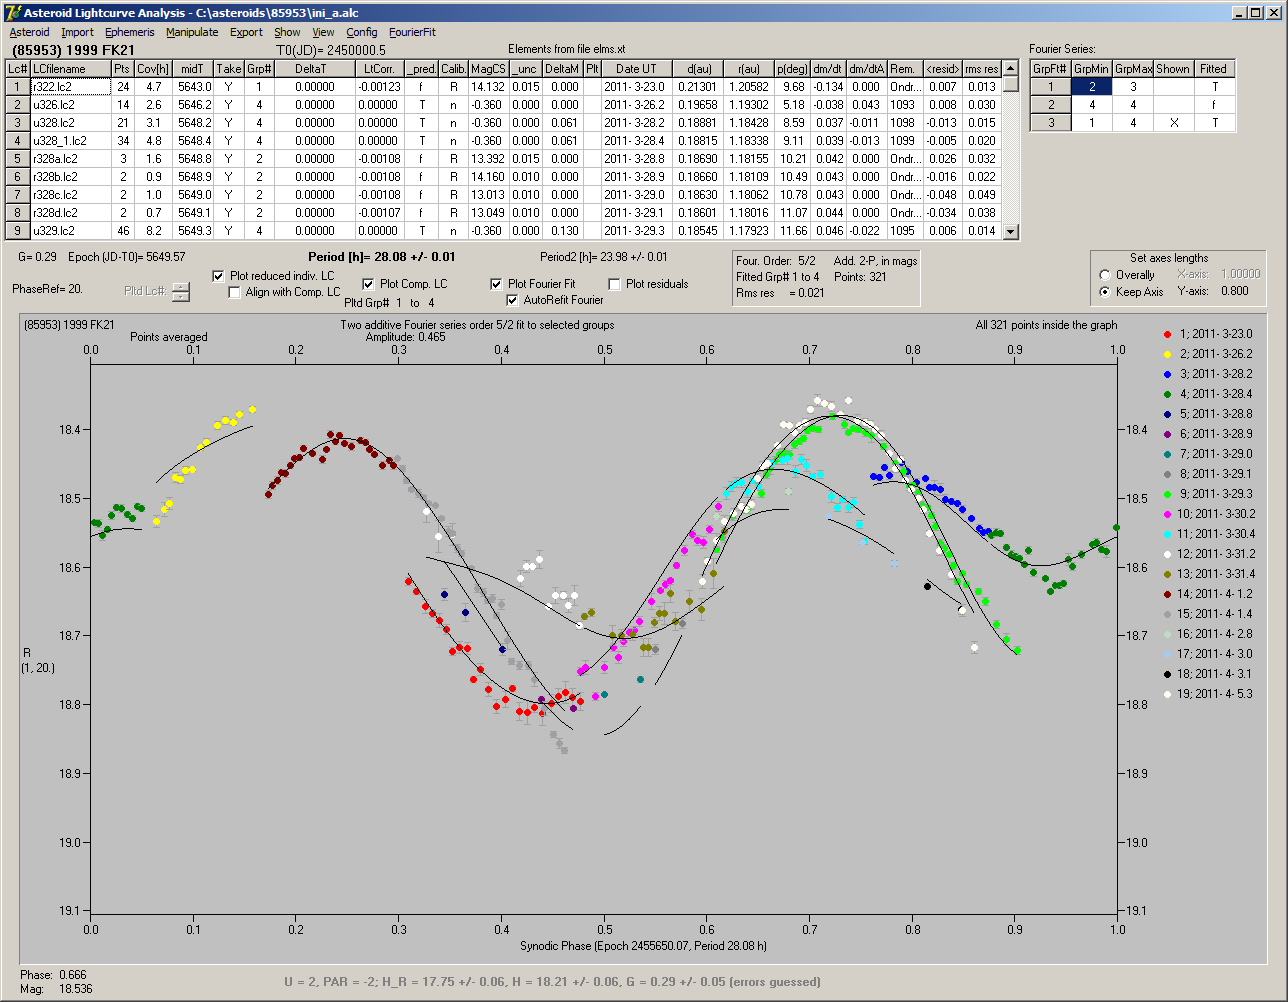Screen dimensions: 1288x1002
Task: Click the X-axis length value 1.00000
Action: click(1240, 274)
